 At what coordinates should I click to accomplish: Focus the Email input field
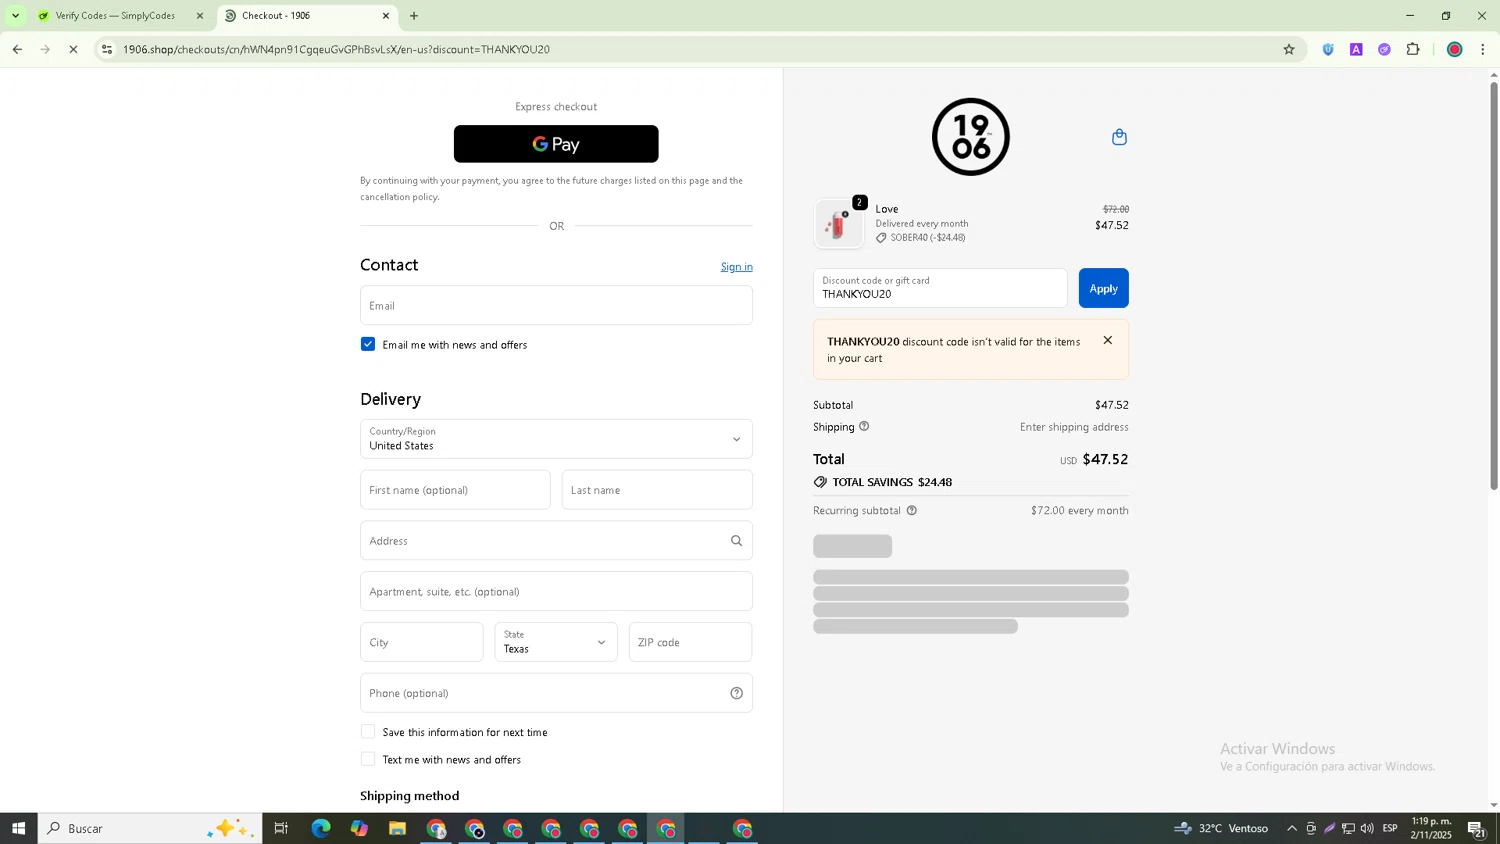556,305
